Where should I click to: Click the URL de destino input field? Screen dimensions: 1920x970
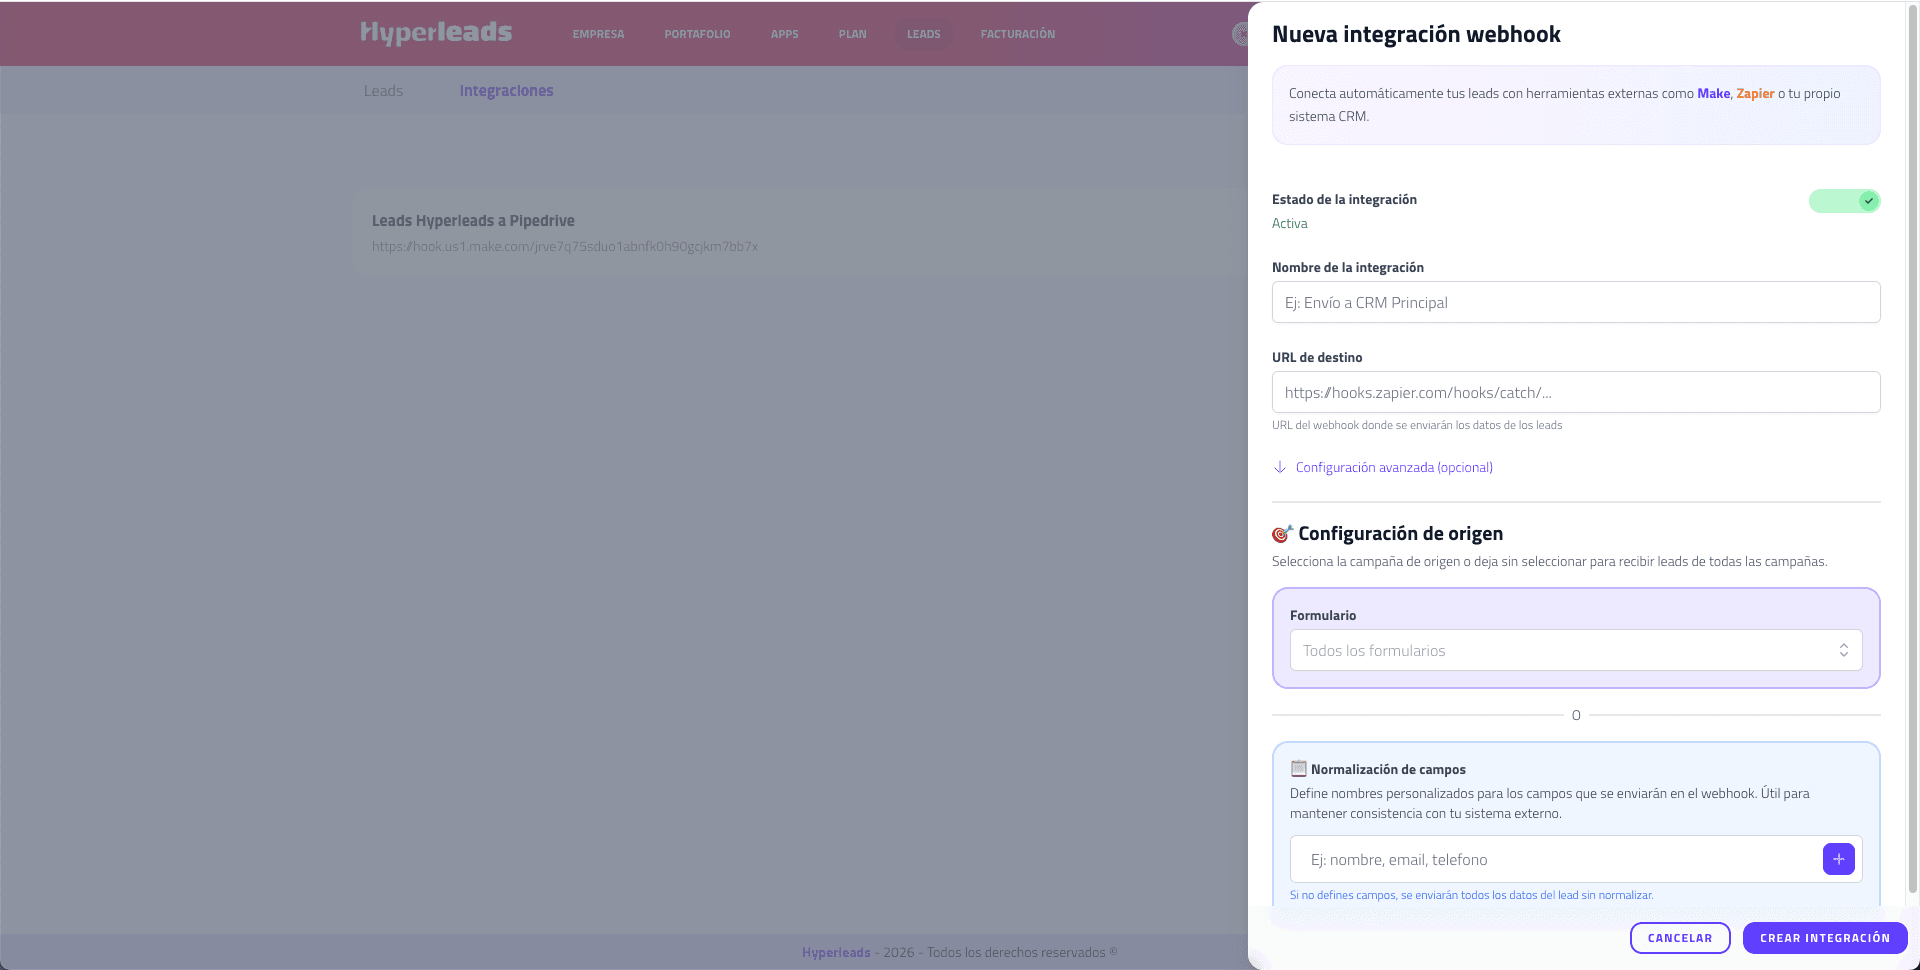pyautogui.click(x=1575, y=392)
